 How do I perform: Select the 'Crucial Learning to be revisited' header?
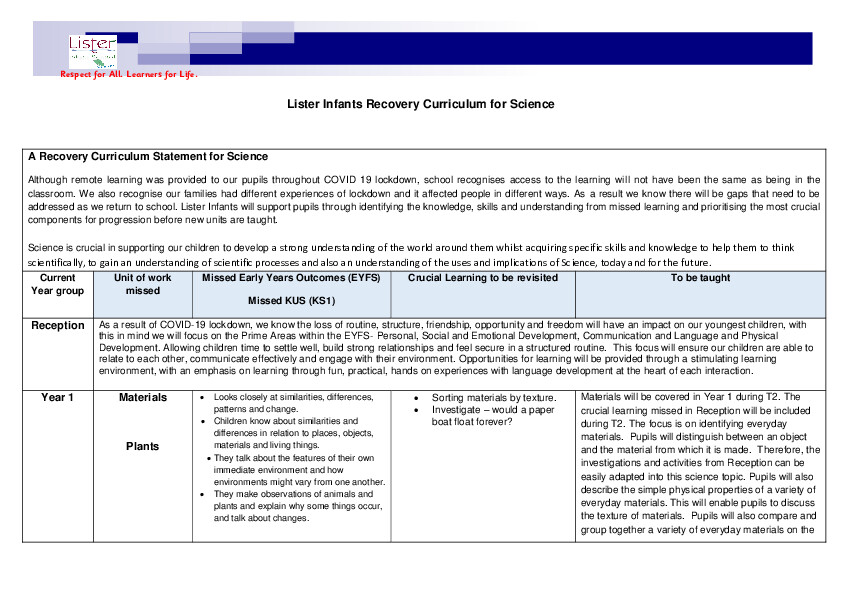point(483,278)
